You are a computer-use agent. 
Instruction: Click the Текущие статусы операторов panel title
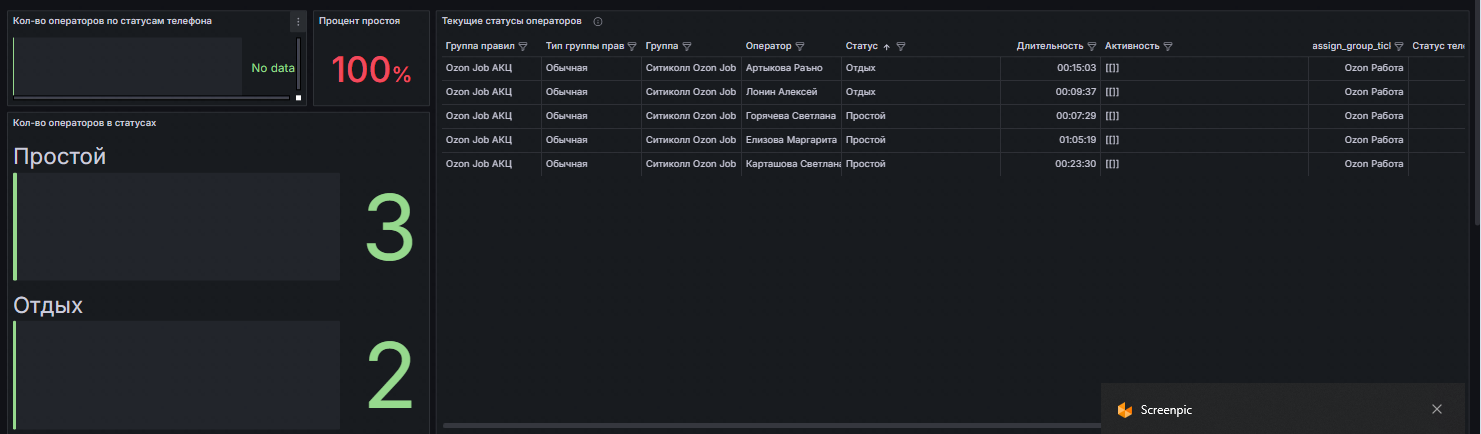pyautogui.click(x=511, y=21)
